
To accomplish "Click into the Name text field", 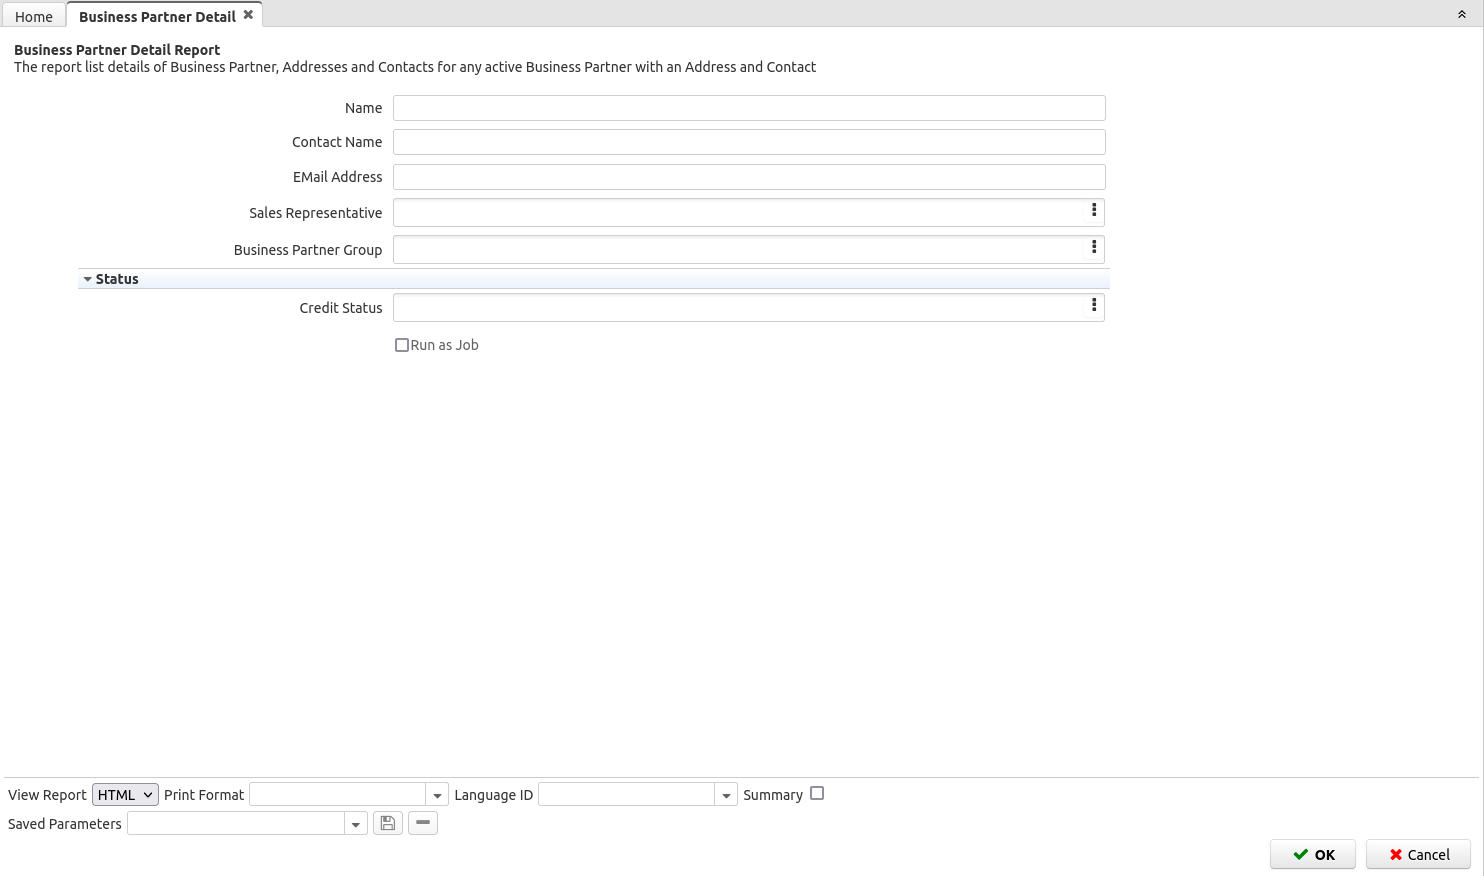I will tap(748, 108).
